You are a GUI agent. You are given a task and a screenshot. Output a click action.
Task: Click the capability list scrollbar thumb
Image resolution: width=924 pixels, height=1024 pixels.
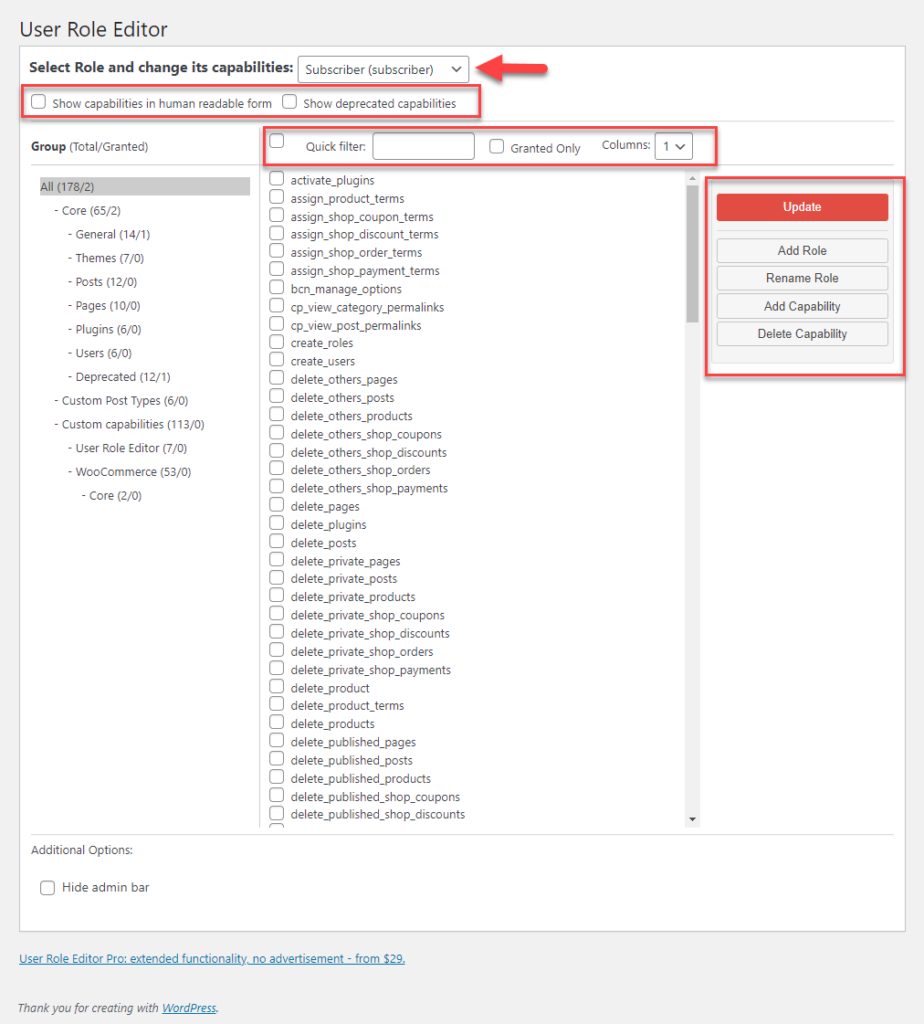point(692,253)
